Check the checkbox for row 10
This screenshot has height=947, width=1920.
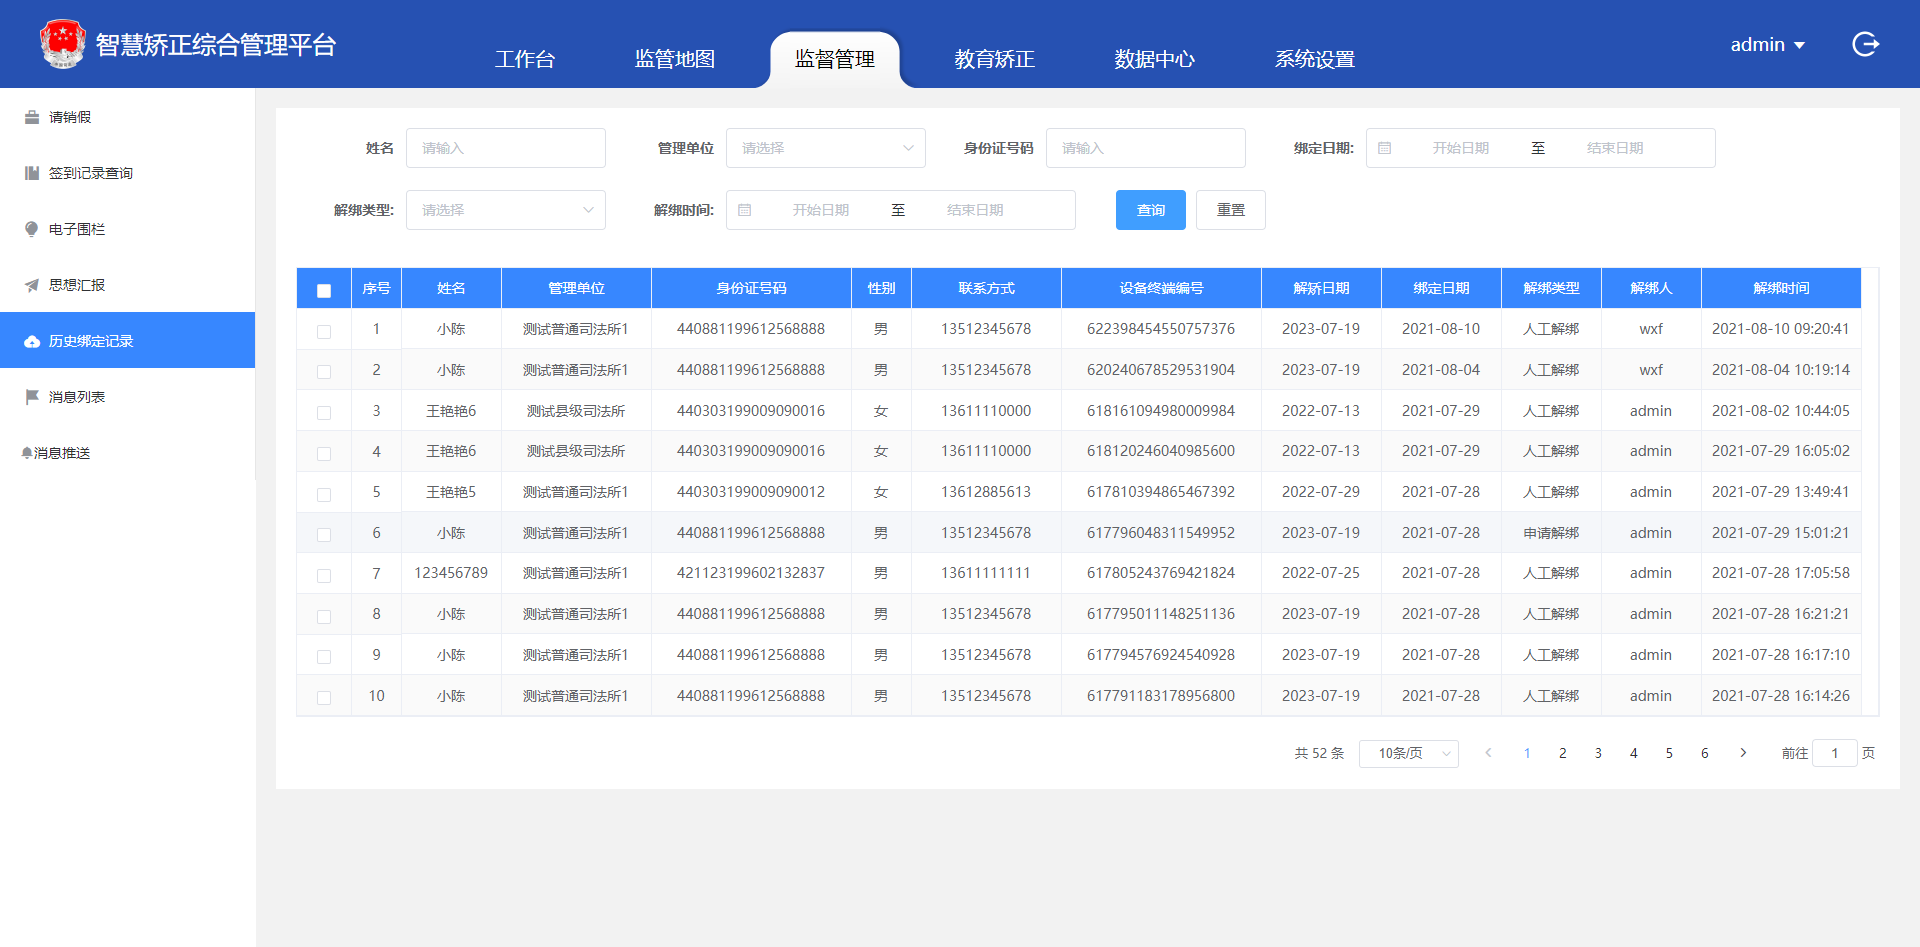324,698
